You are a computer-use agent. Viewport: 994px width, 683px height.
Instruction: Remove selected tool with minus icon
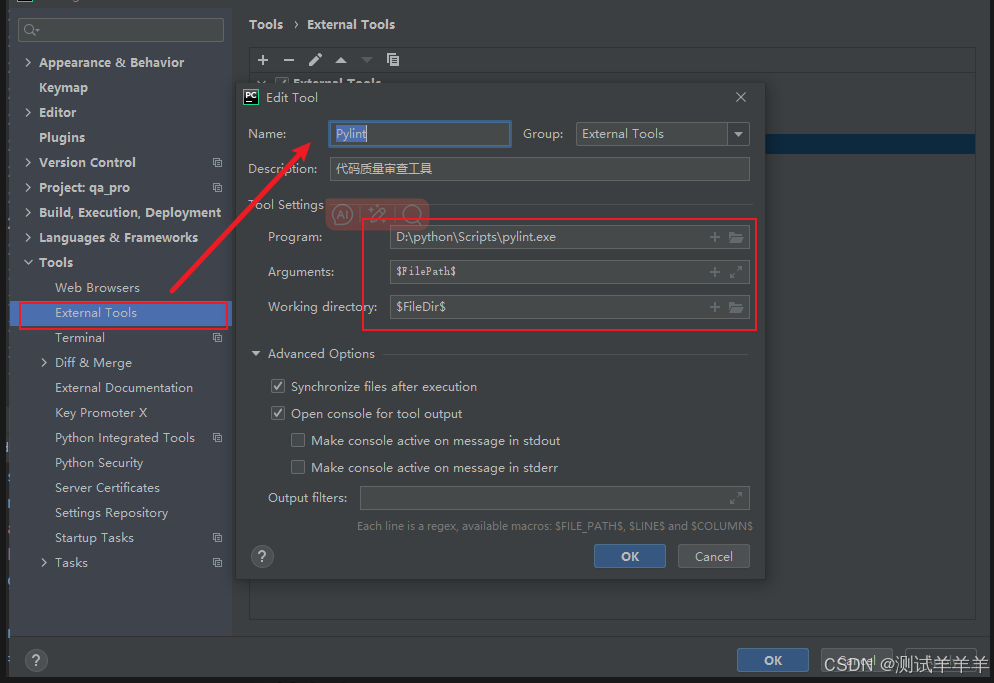[289, 60]
